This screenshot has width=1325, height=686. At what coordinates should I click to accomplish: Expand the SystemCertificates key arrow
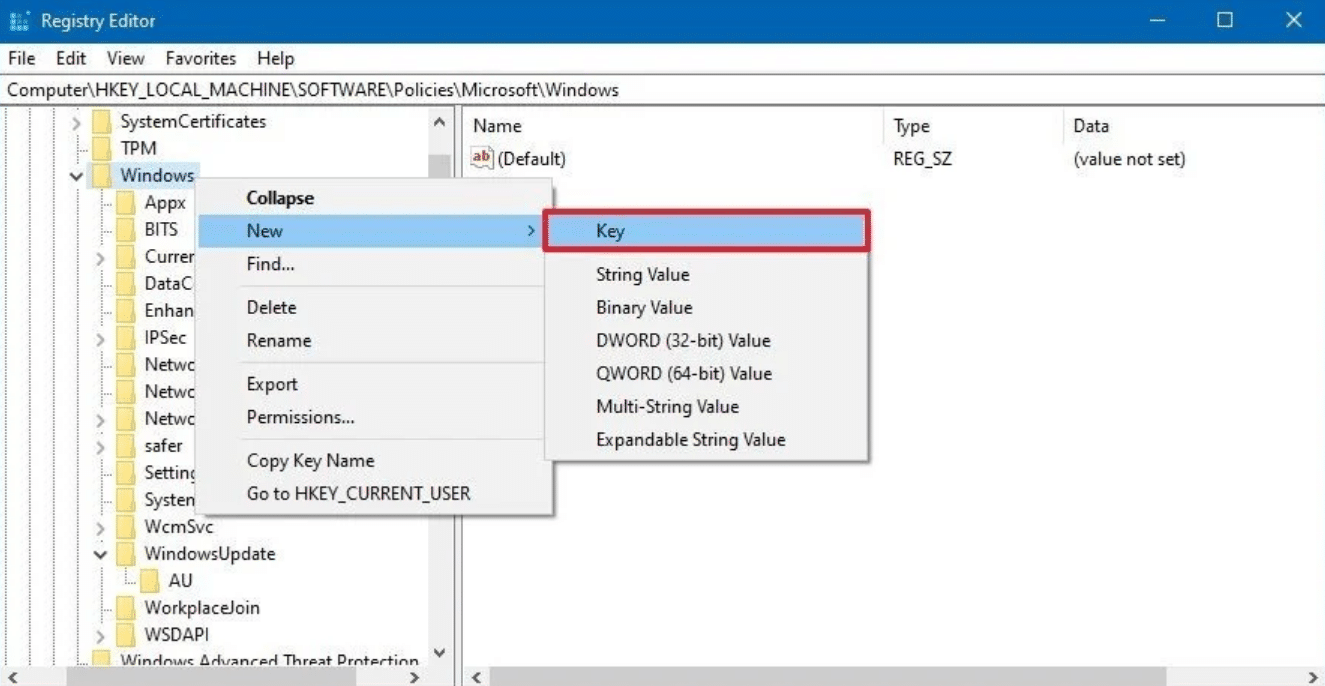pyautogui.click(x=76, y=122)
